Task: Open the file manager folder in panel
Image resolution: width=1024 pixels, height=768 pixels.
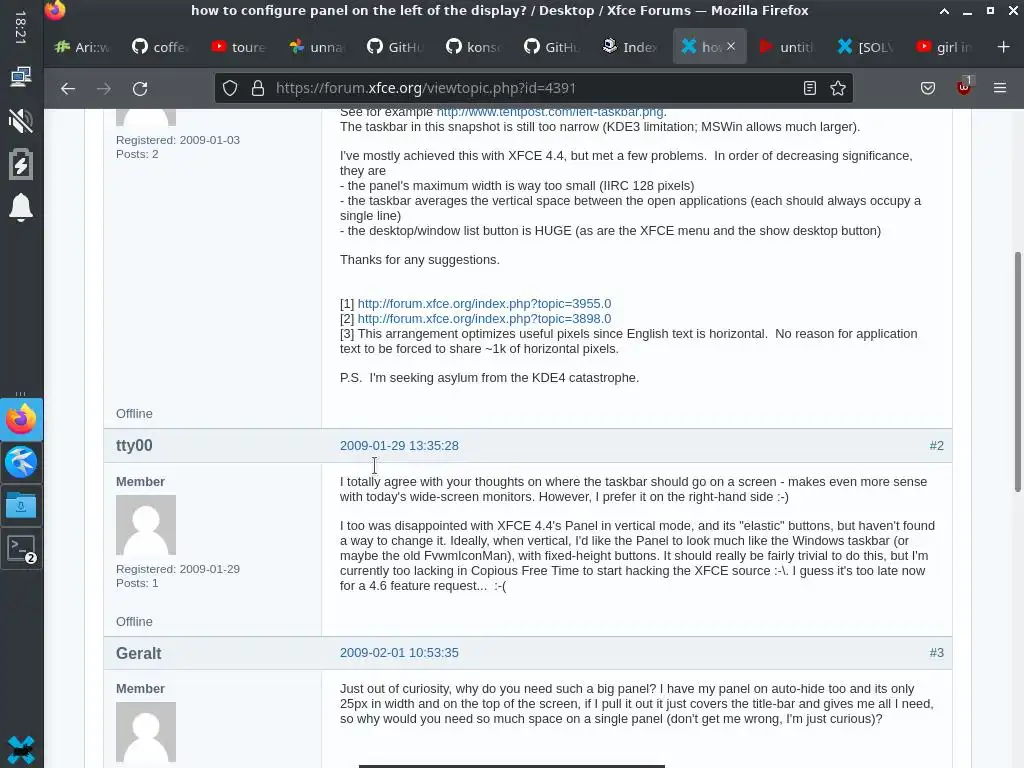Action: pos(21,505)
